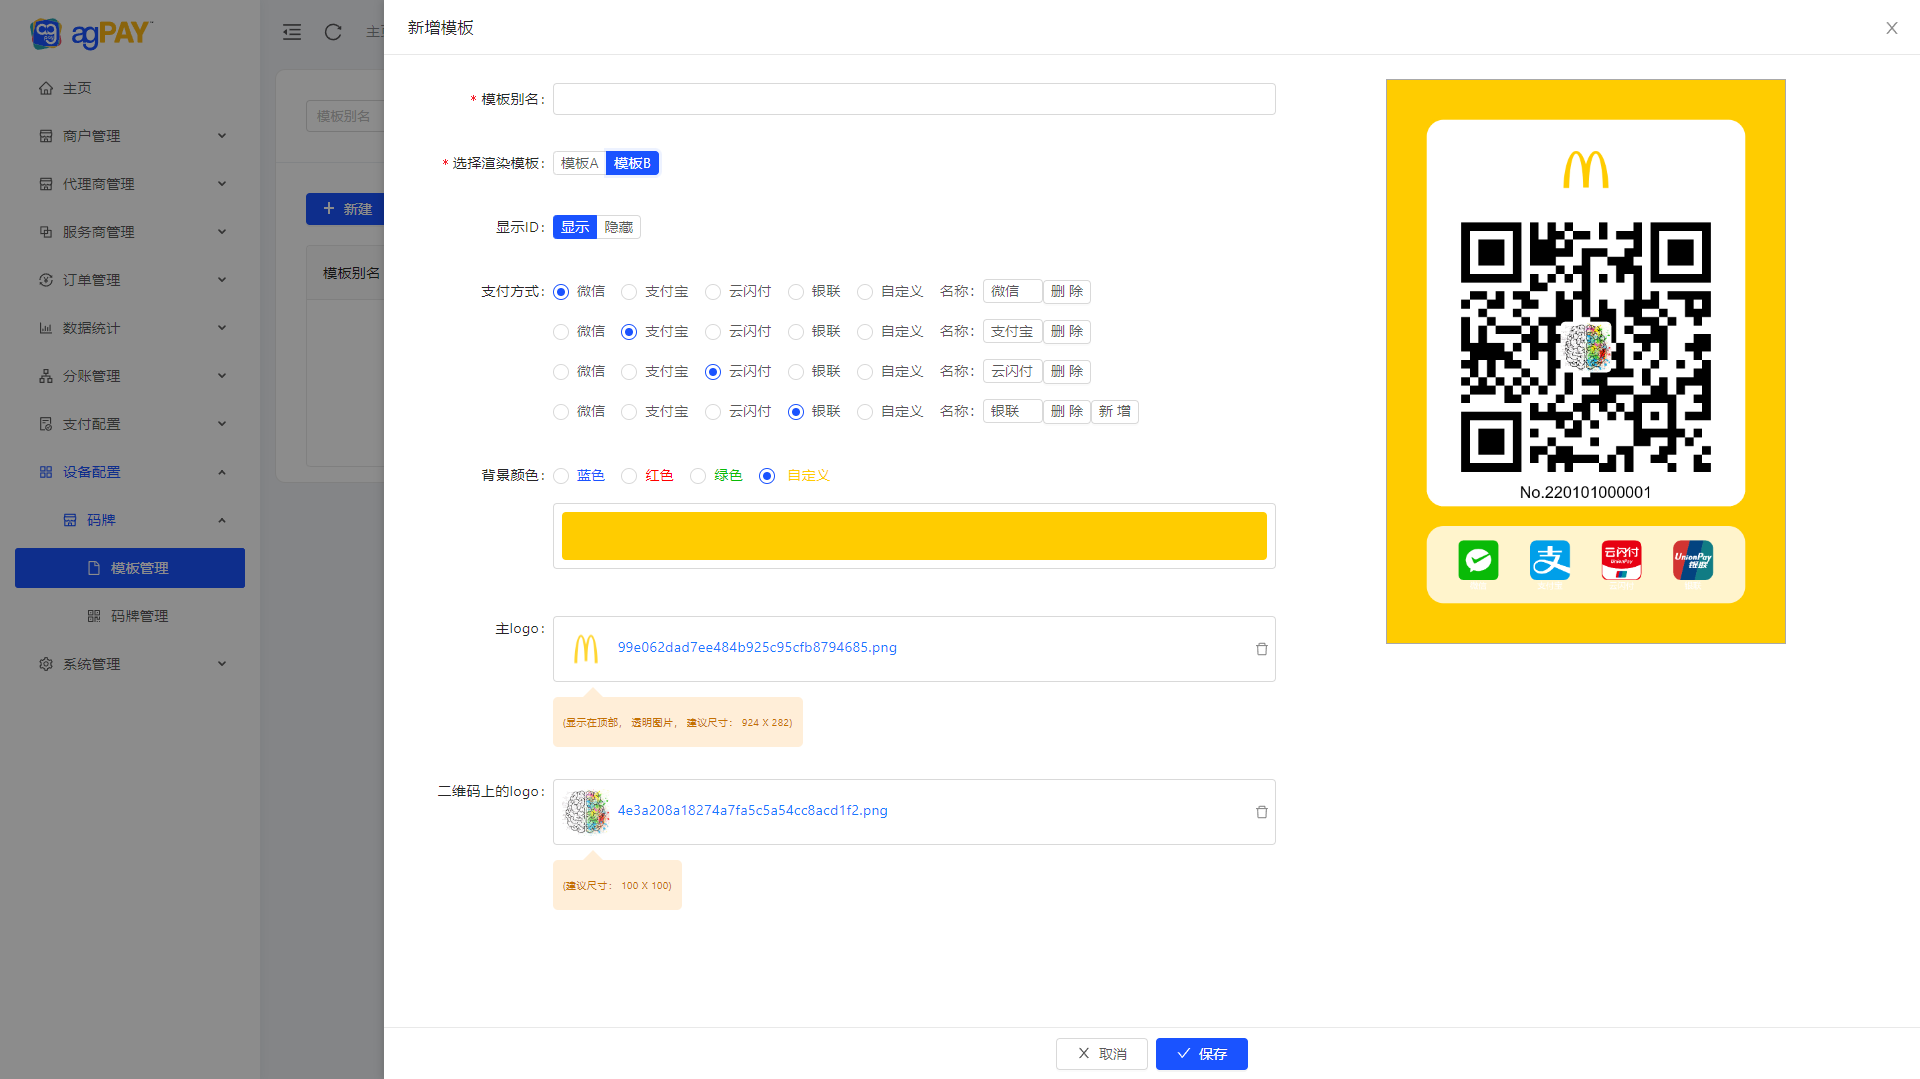This screenshot has height=1079, width=1920.
Task: Select 银联 radio in fourth payment row
Action: tap(796, 412)
